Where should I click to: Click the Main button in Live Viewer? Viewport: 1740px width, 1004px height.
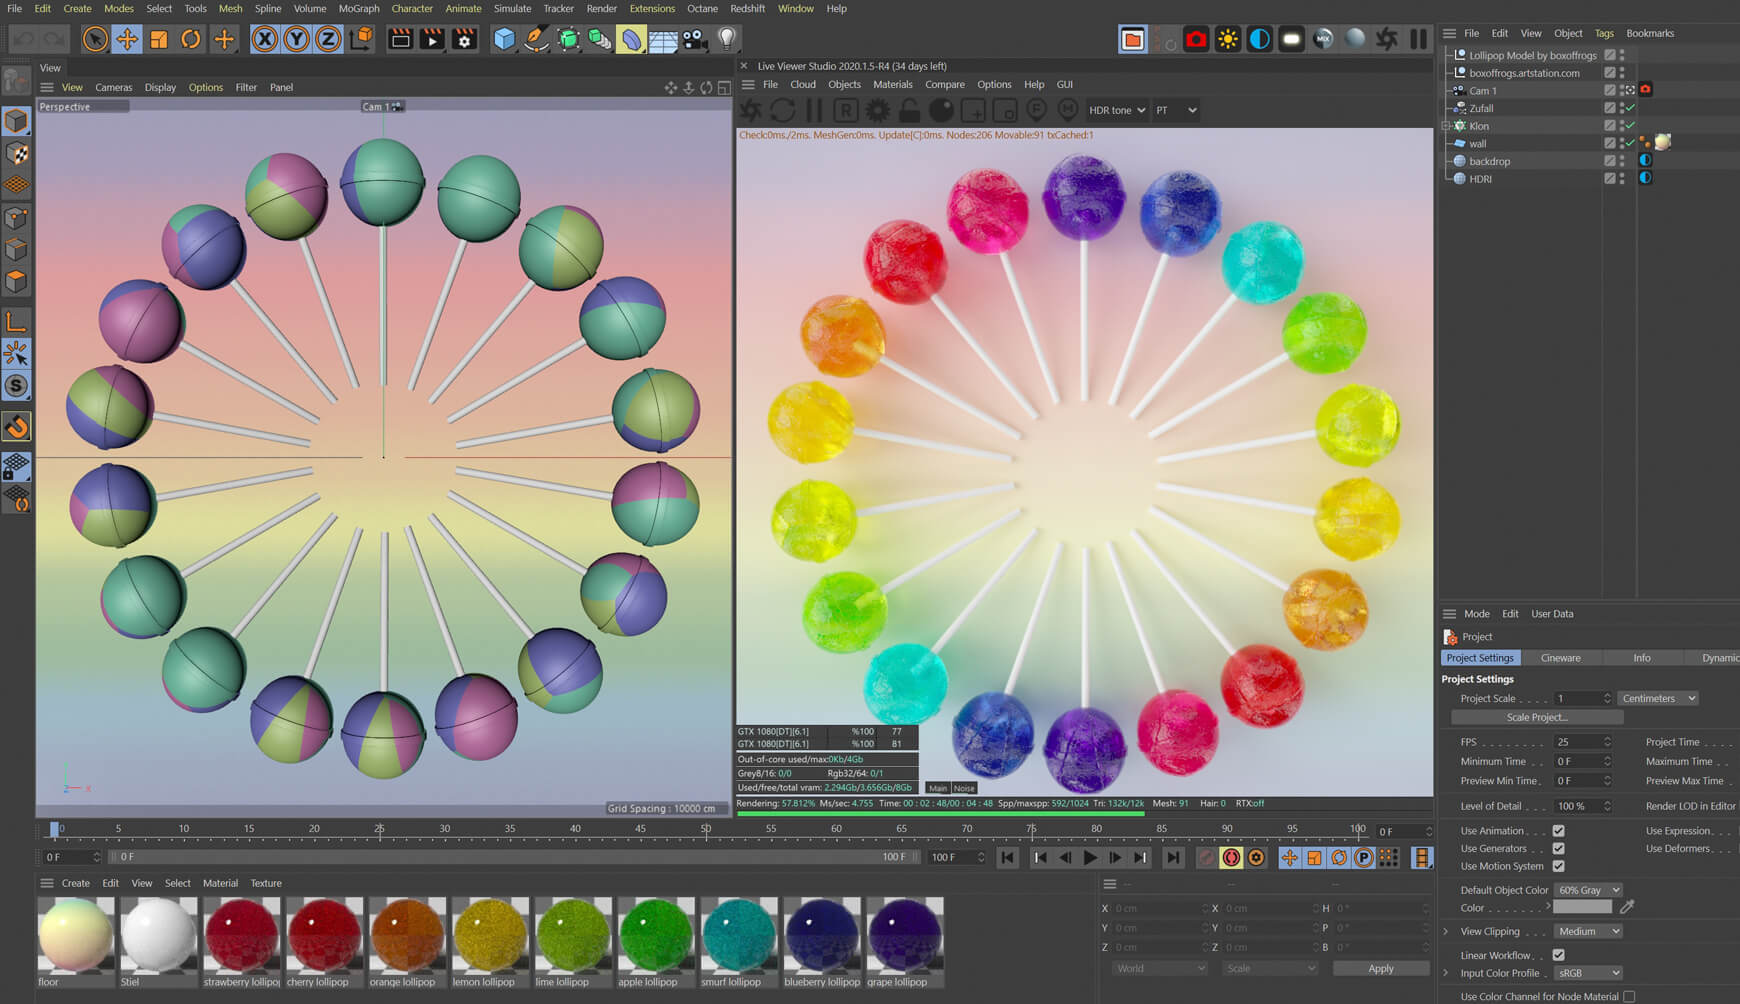pos(938,788)
